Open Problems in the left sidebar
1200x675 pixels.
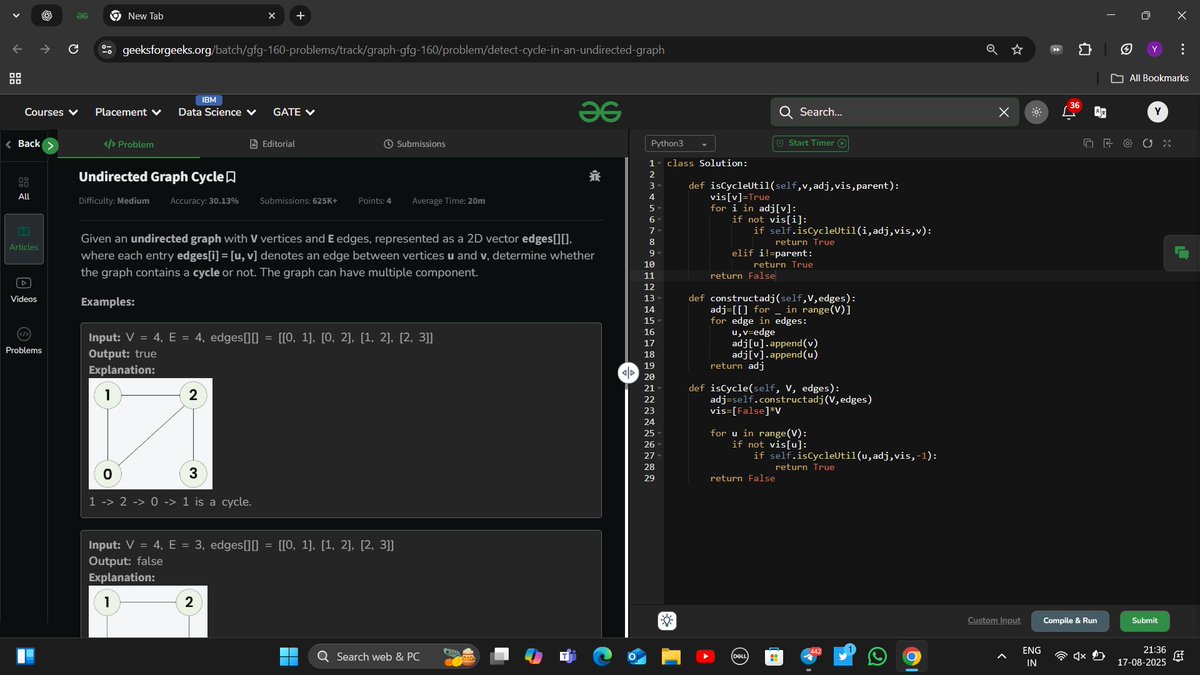click(24, 341)
